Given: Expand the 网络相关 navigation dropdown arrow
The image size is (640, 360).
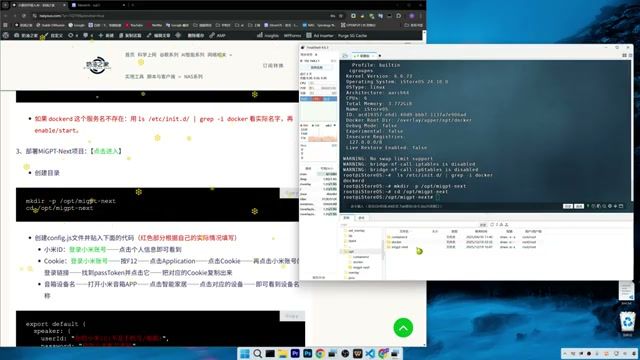Looking at the screenshot, I should pyautogui.click(x=231, y=55).
